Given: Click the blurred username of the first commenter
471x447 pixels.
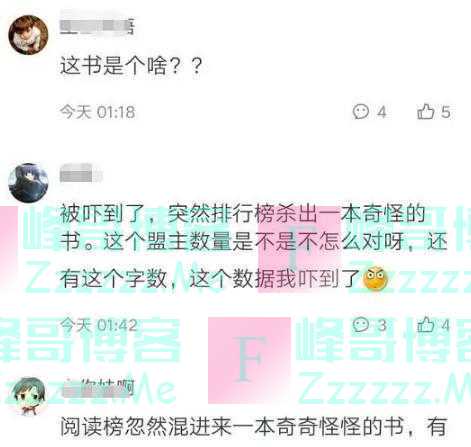Looking at the screenshot, I should (x=97, y=27).
